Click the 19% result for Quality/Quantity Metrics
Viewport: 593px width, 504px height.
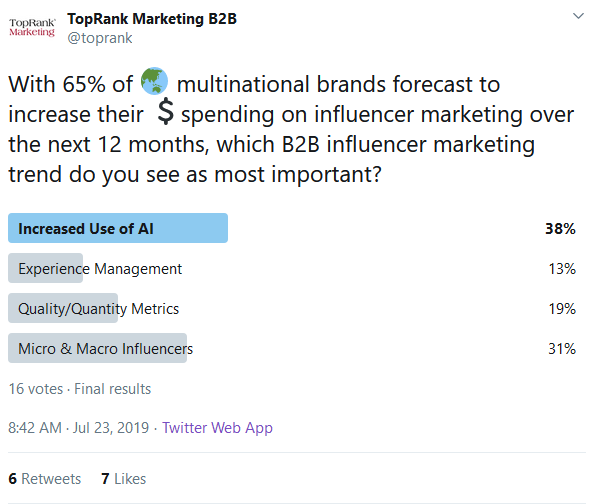(562, 309)
